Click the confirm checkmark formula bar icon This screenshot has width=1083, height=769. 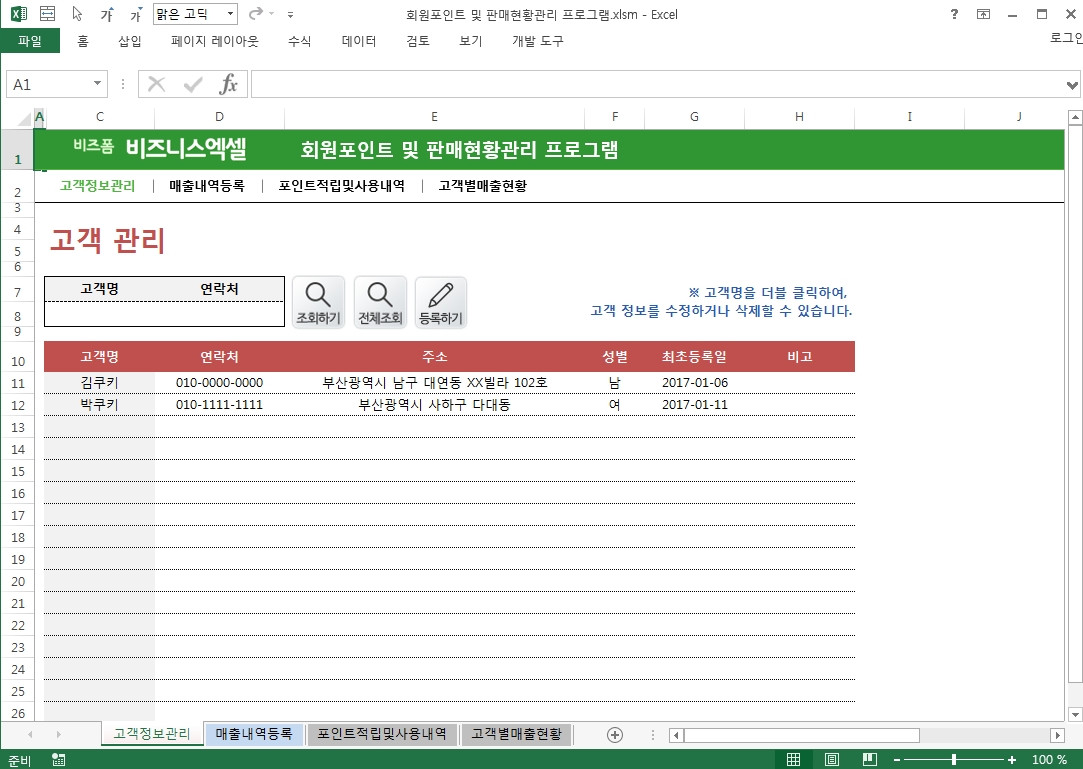(193, 84)
